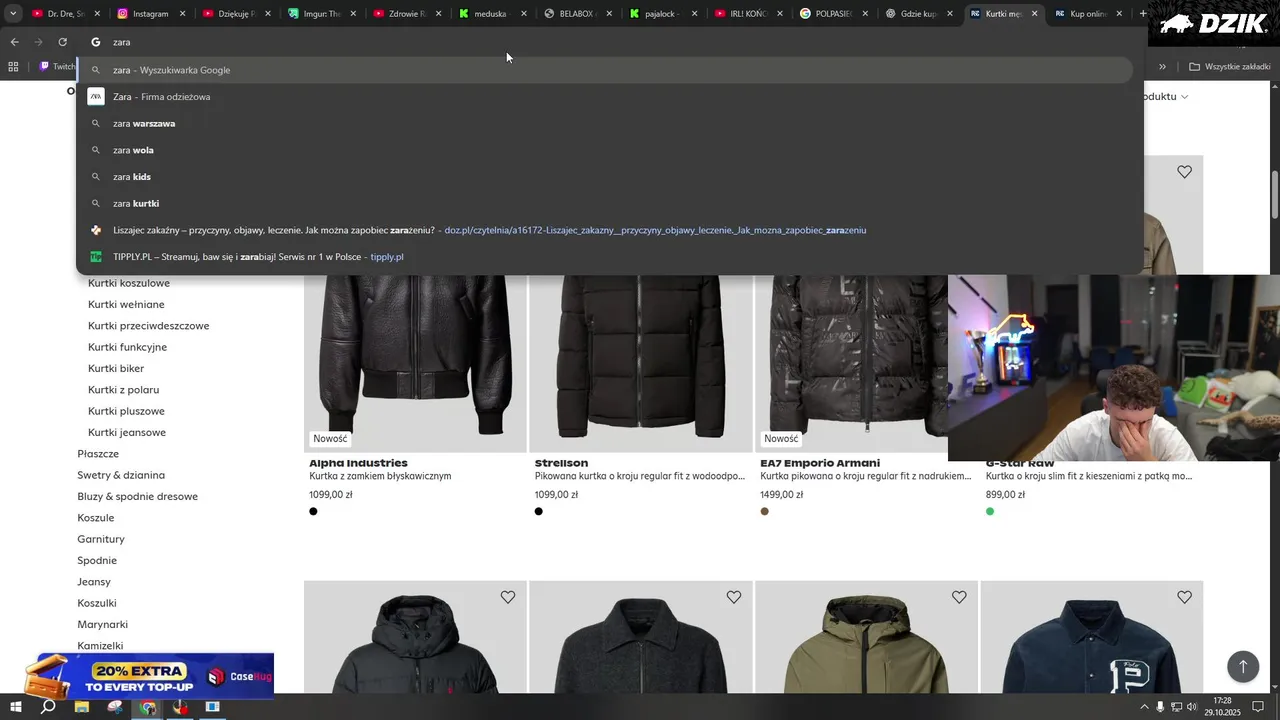
Task: Open the TIPPLY.PL suggestion
Action: click(606, 257)
